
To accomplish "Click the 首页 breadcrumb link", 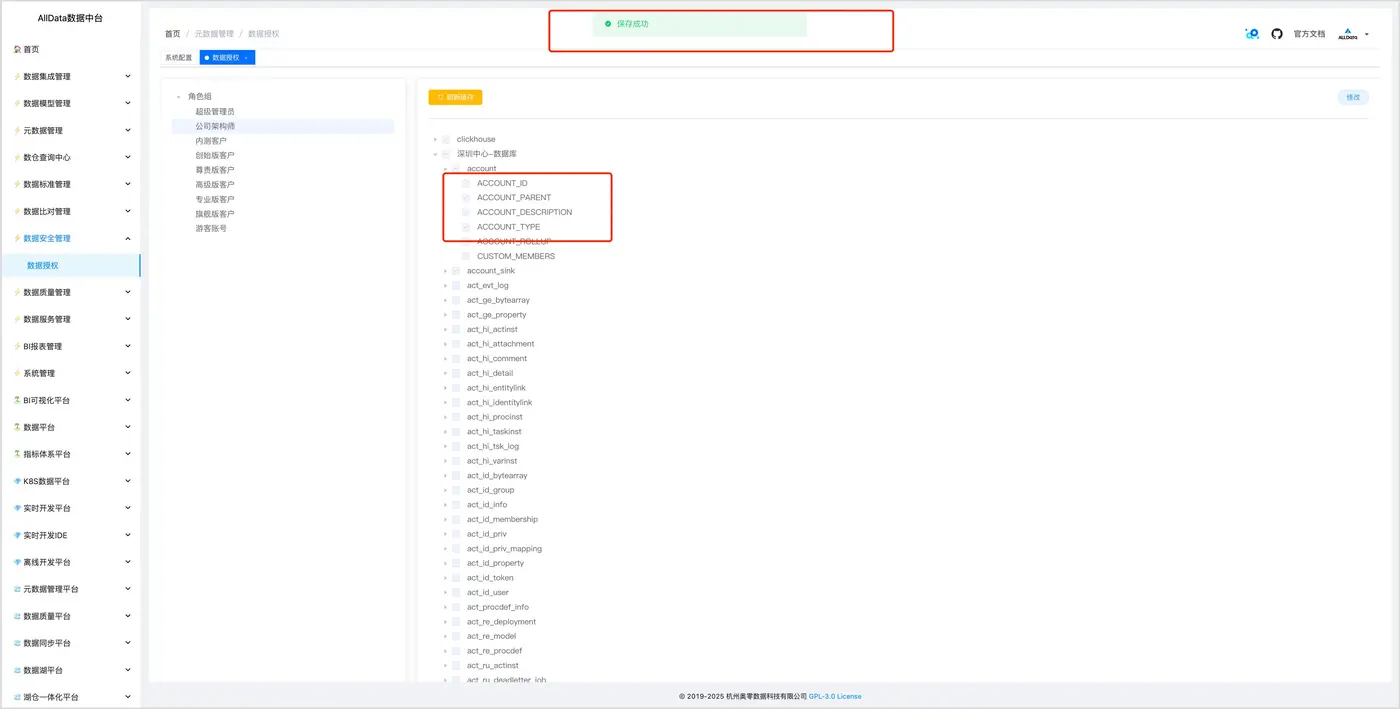I will coord(173,34).
